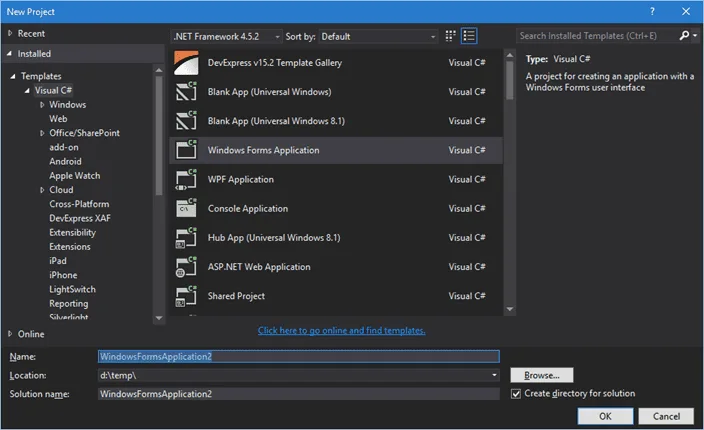Select the Cross-Platform template category

[79, 204]
